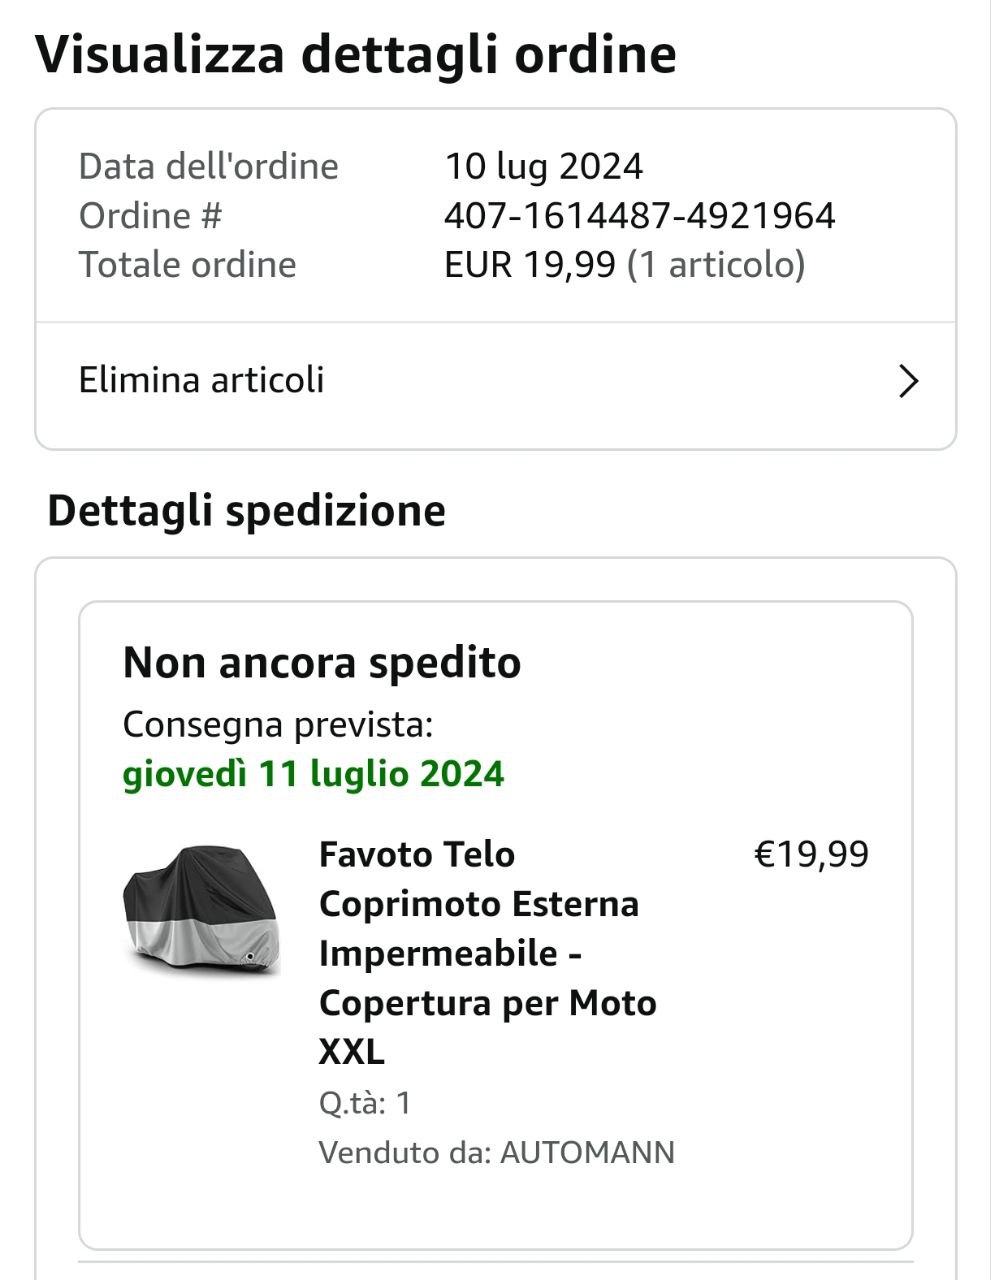
Task: Tap the Dettagli spedizione section heading
Action: click(246, 511)
